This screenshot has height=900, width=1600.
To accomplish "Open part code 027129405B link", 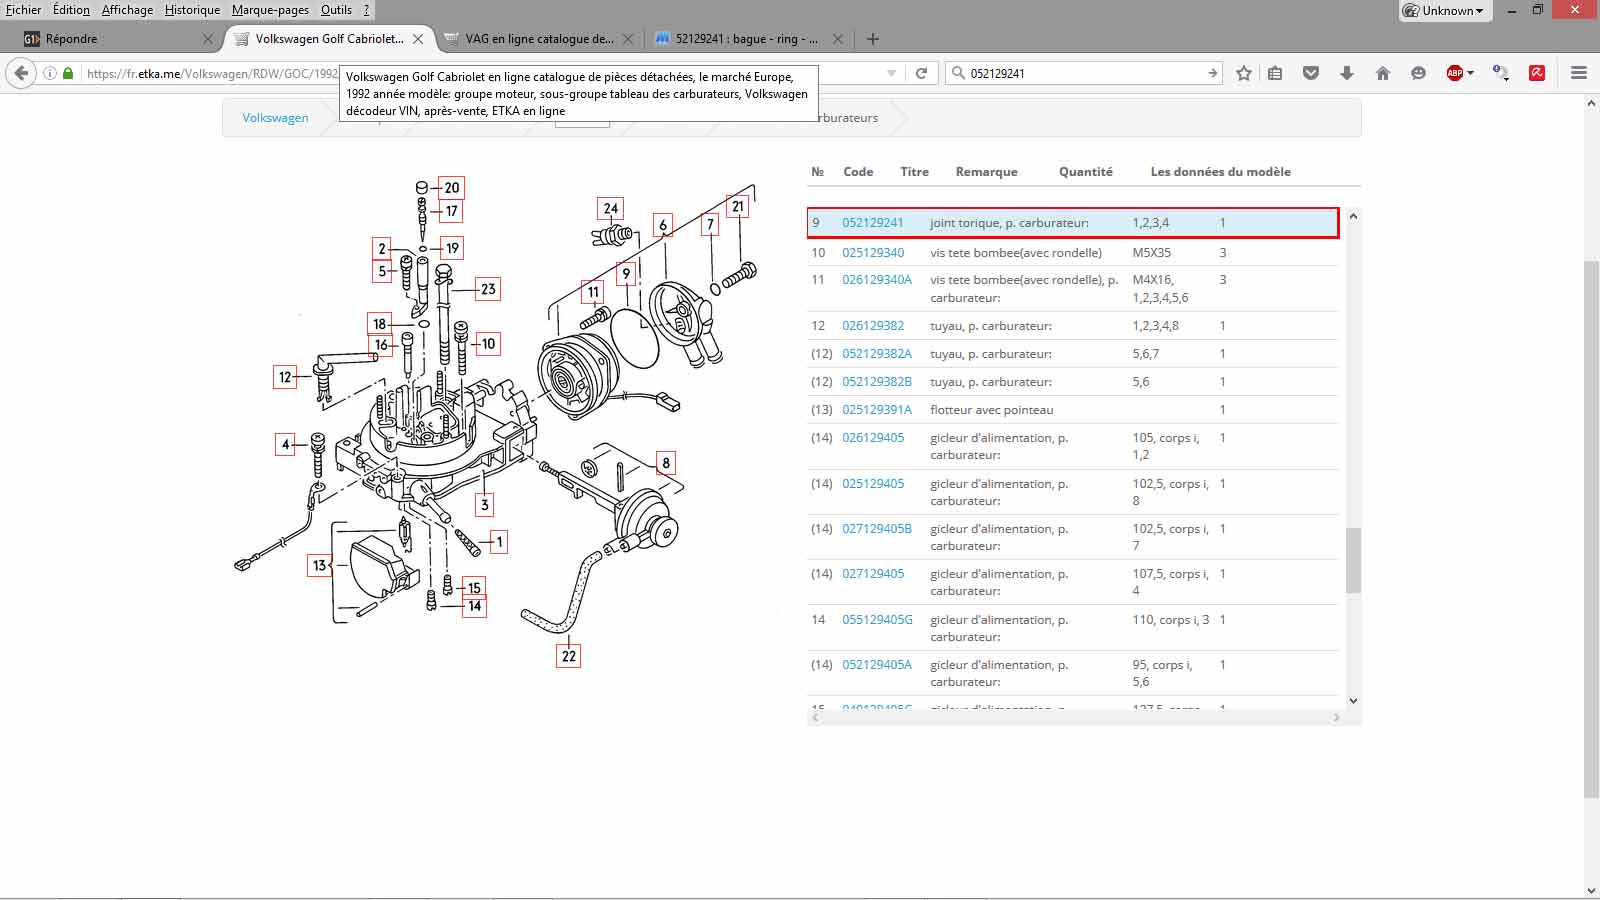I will (x=877, y=529).
